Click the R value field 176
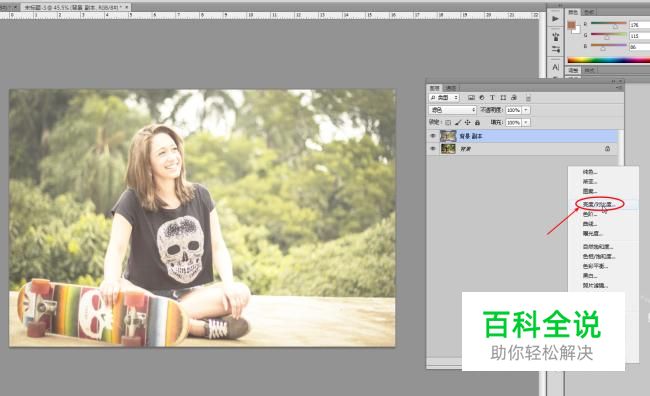The image size is (650, 396). (x=639, y=25)
